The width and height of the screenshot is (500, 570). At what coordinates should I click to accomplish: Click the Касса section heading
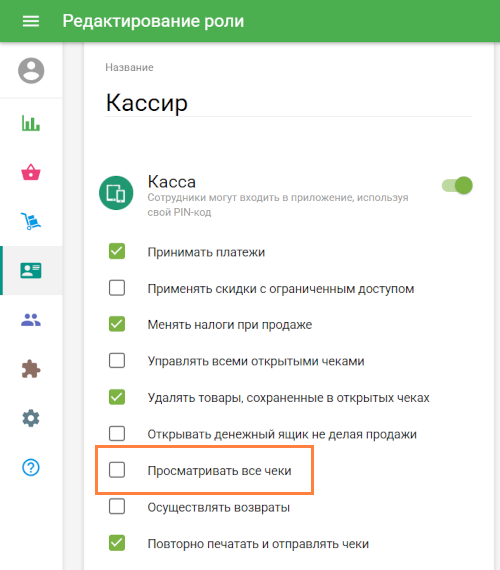click(x=172, y=181)
